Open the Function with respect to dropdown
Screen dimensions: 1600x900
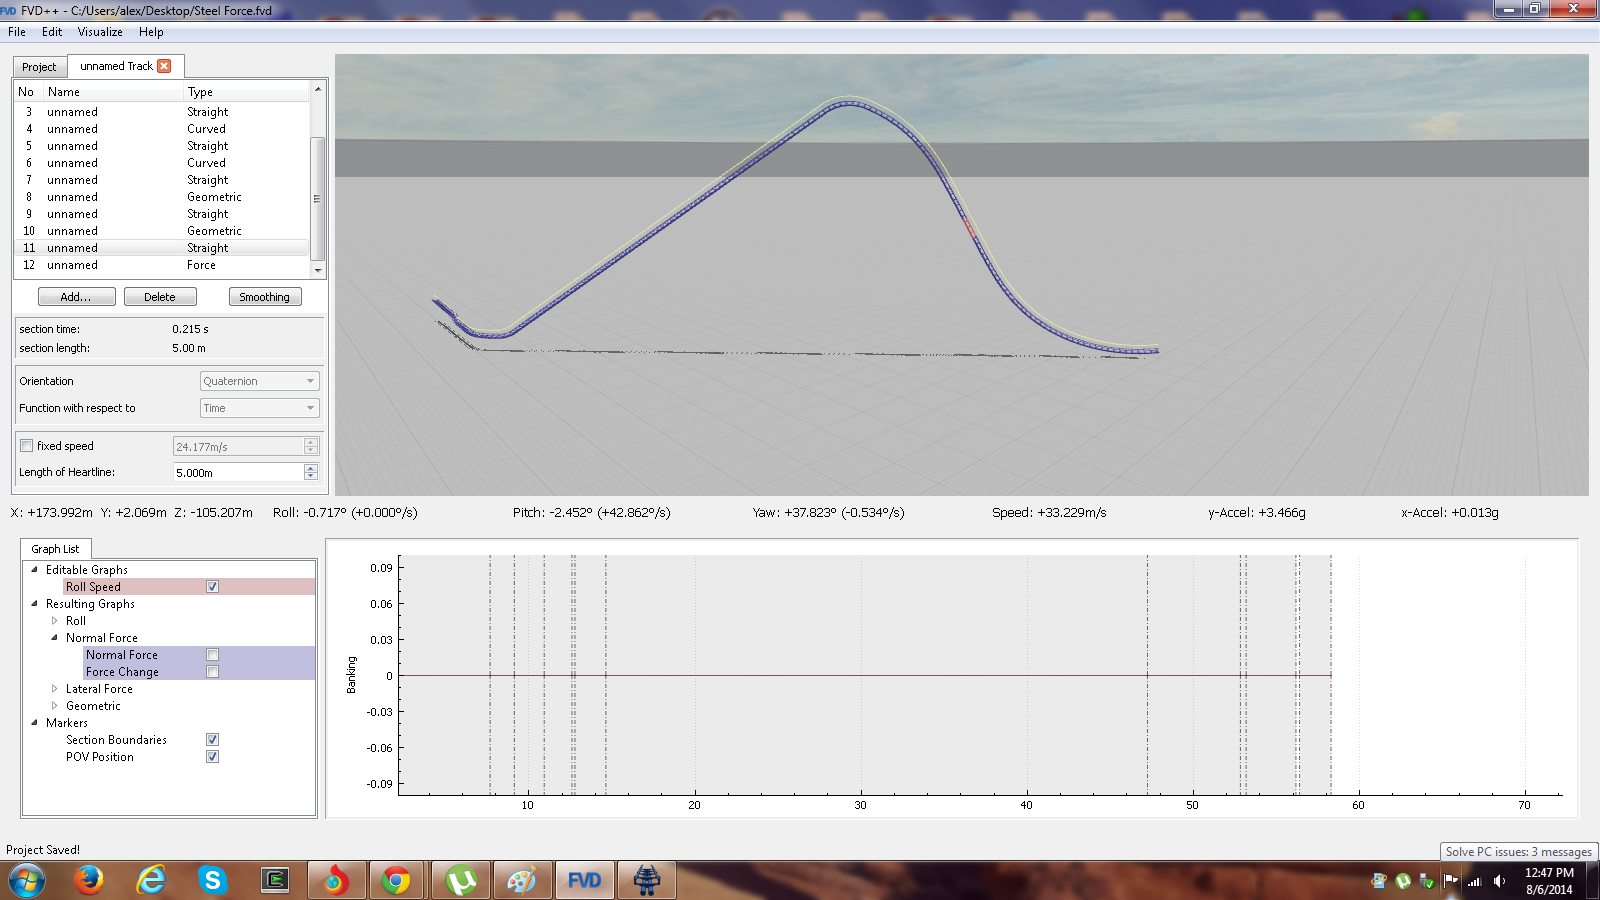259,408
